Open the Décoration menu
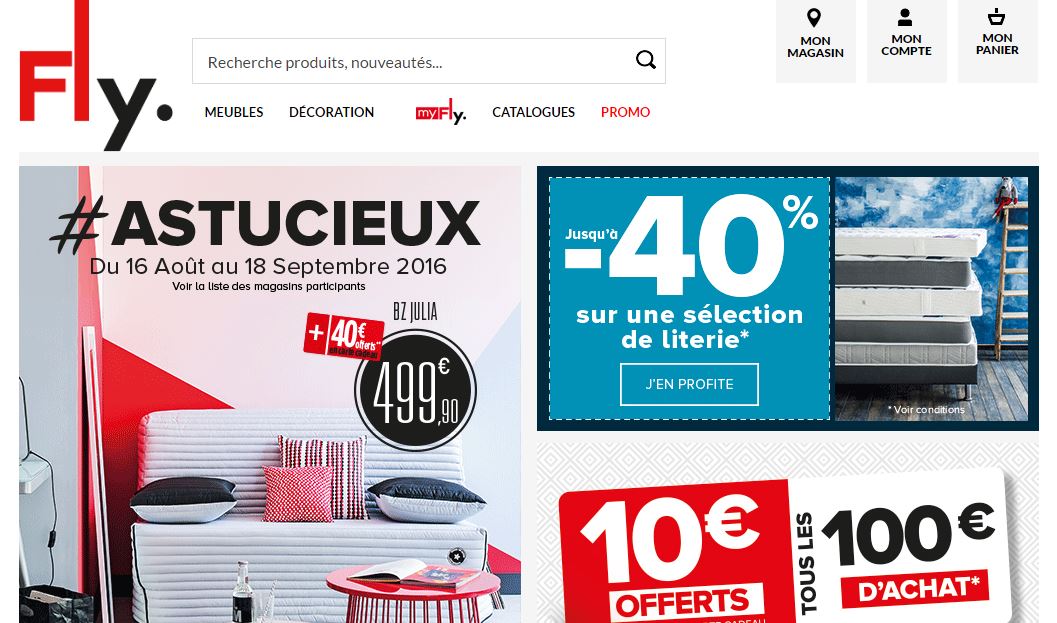Screen dimensions: 1057x623 tap(332, 112)
